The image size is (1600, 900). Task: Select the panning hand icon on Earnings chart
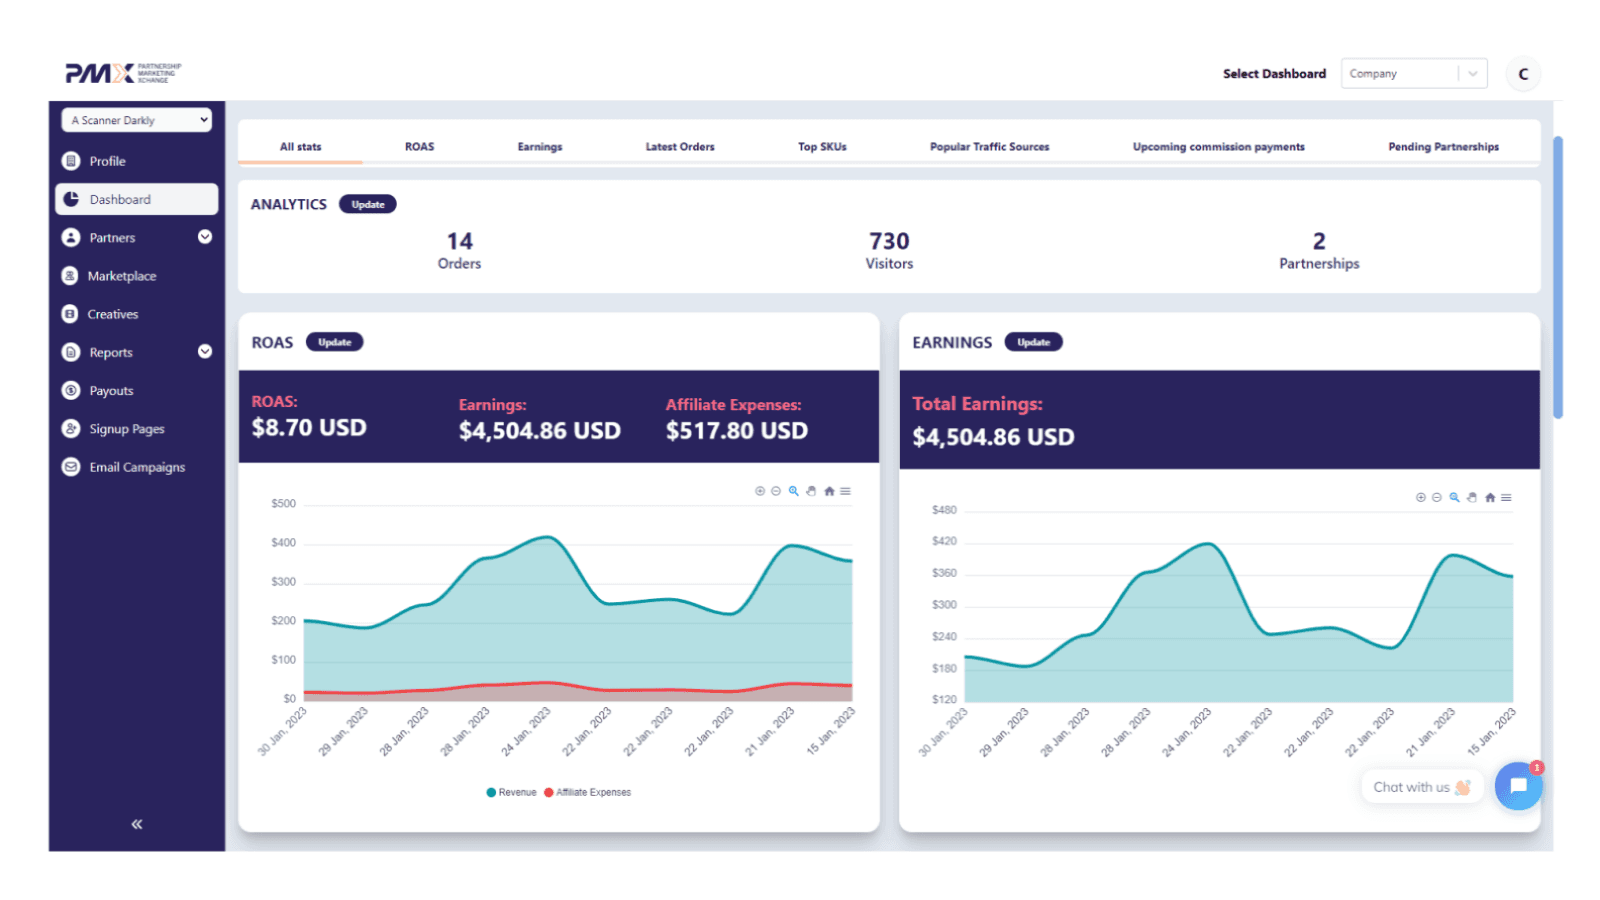[1472, 497]
